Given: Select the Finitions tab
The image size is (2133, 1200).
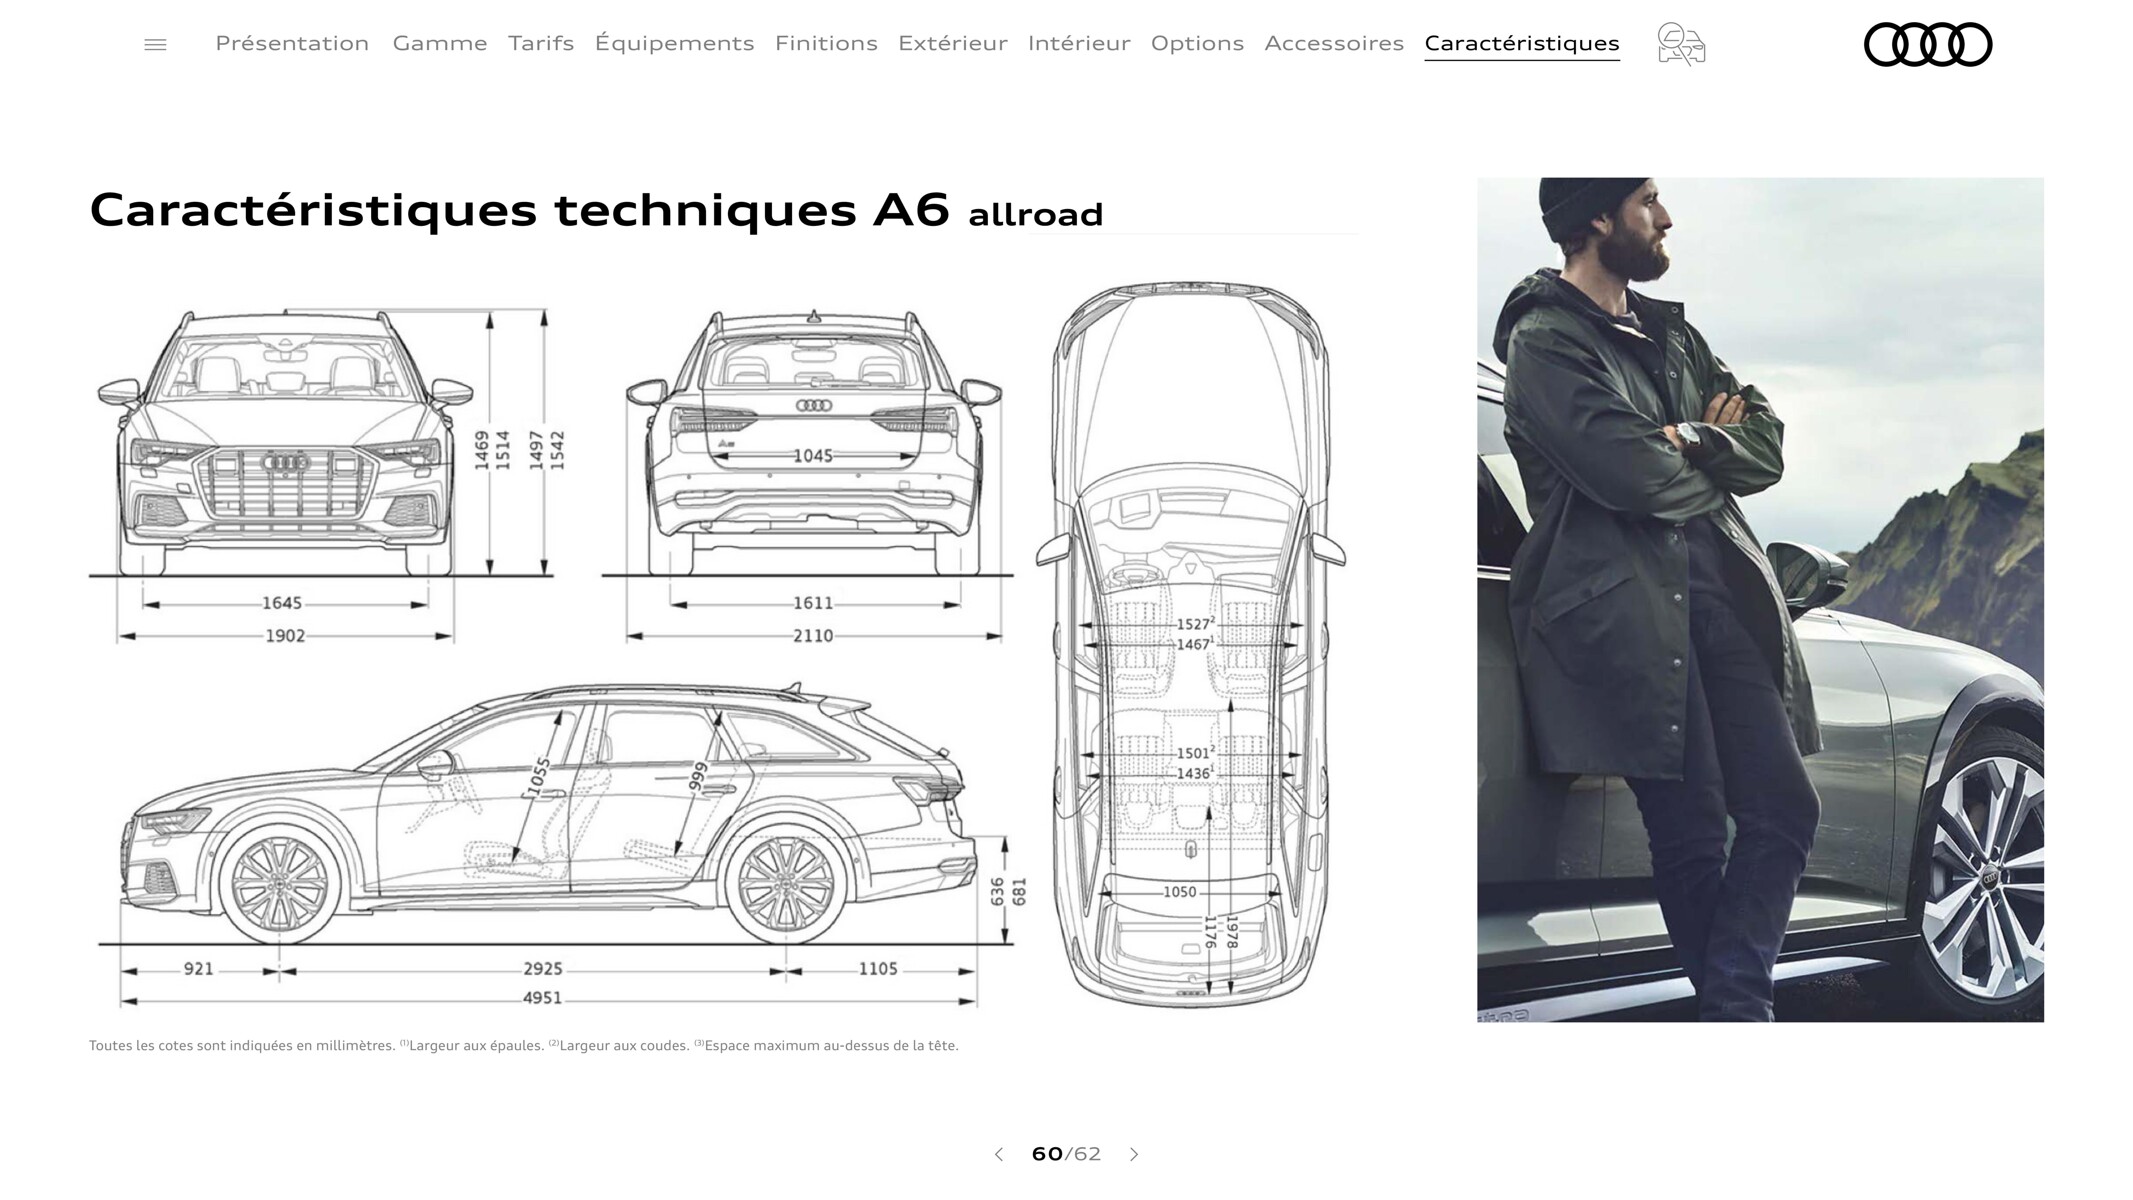Looking at the screenshot, I should point(826,43).
